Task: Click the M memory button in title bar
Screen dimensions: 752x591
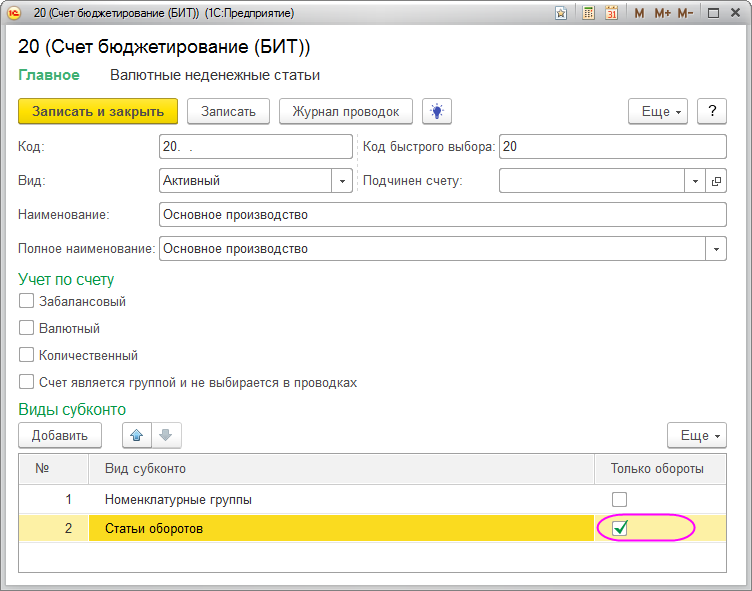Action: click(639, 13)
